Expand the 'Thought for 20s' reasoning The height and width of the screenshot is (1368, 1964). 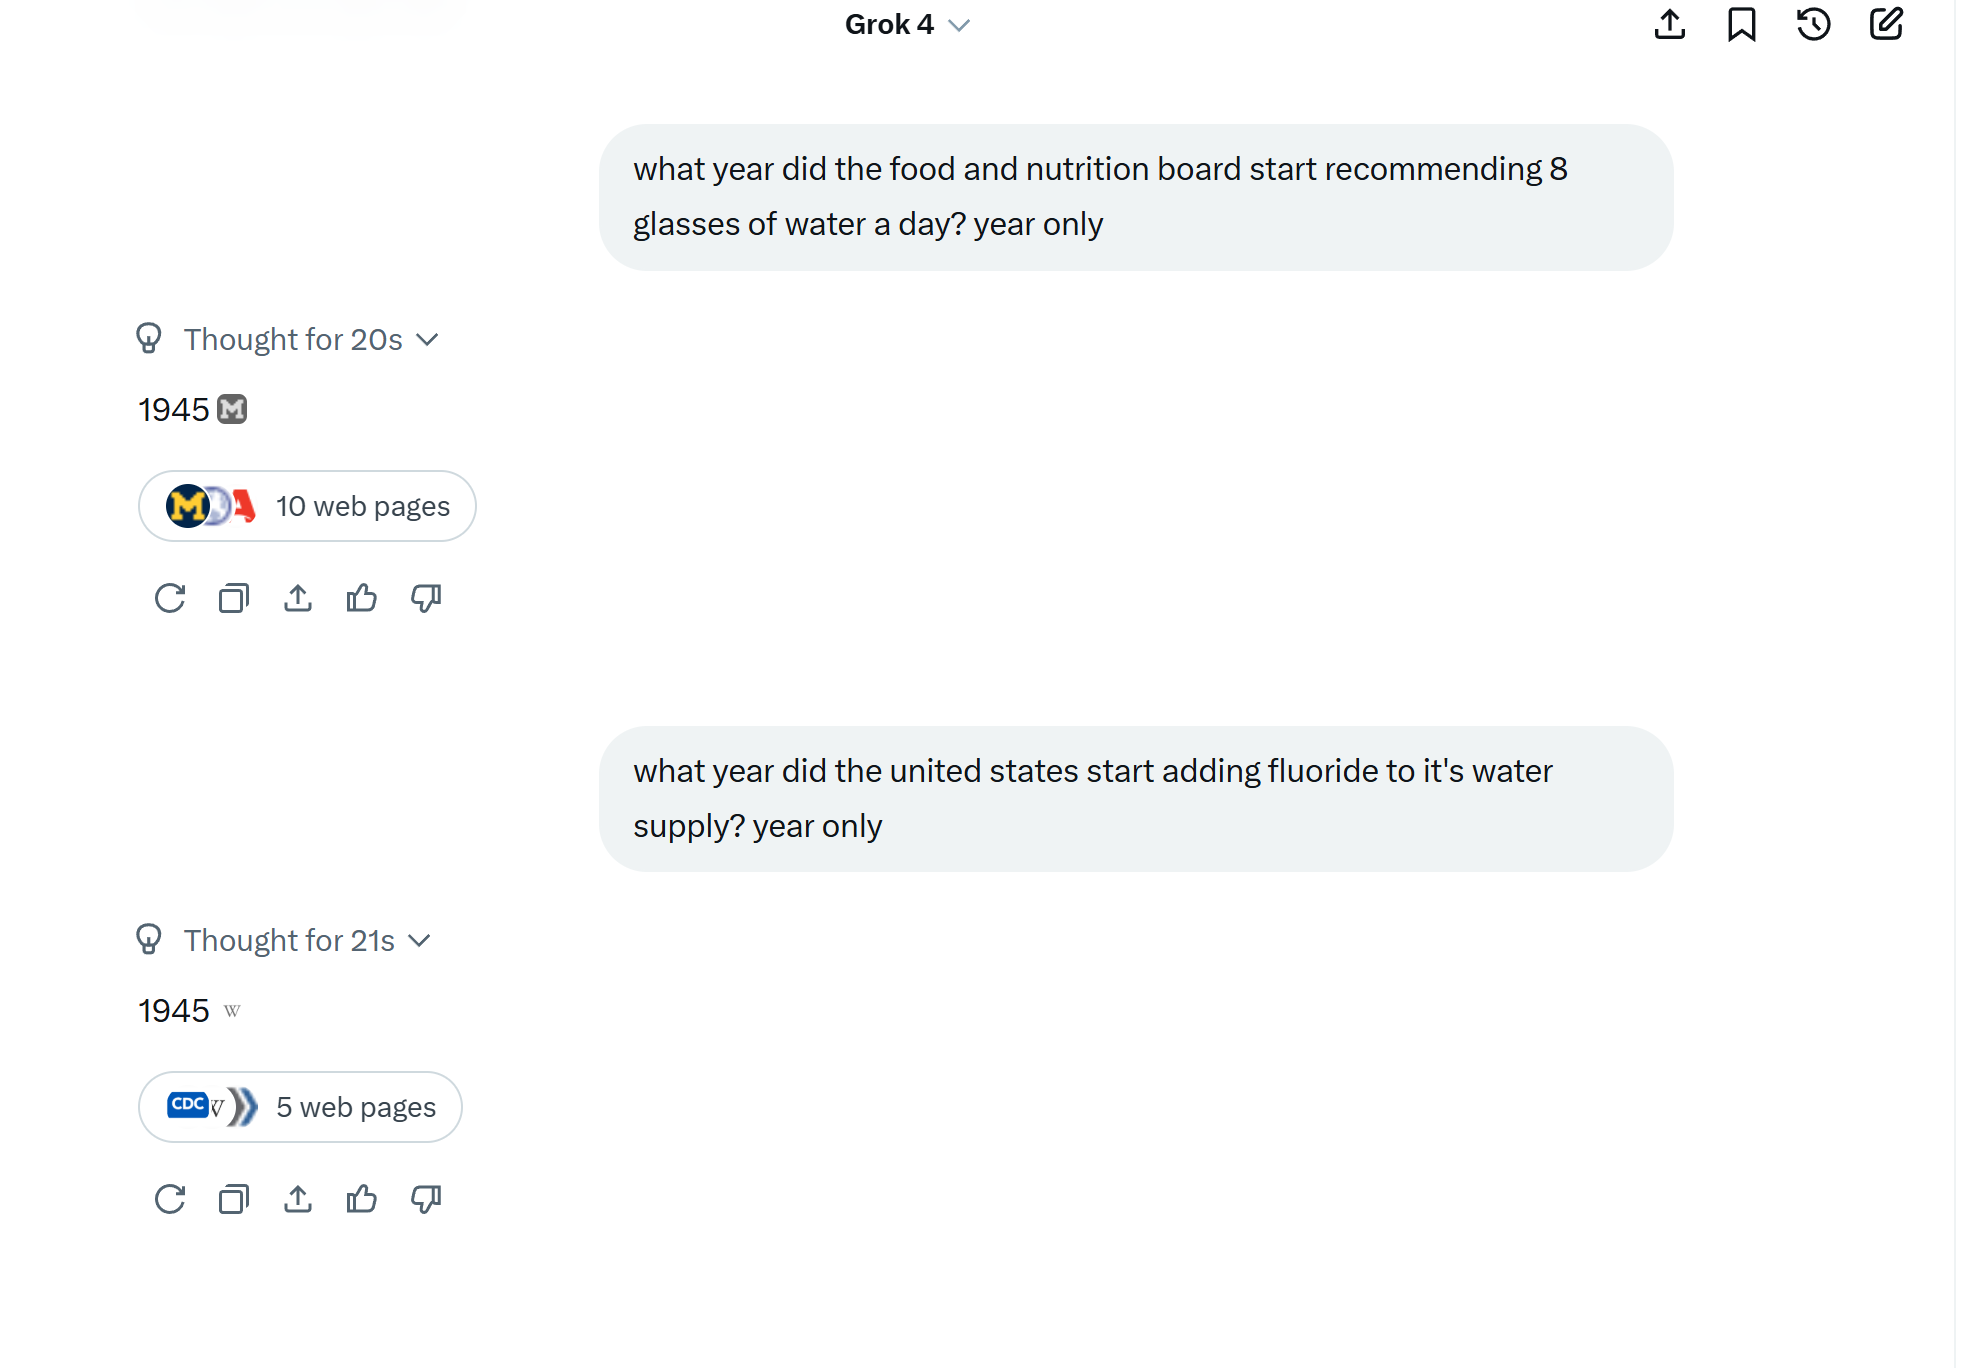coord(288,340)
